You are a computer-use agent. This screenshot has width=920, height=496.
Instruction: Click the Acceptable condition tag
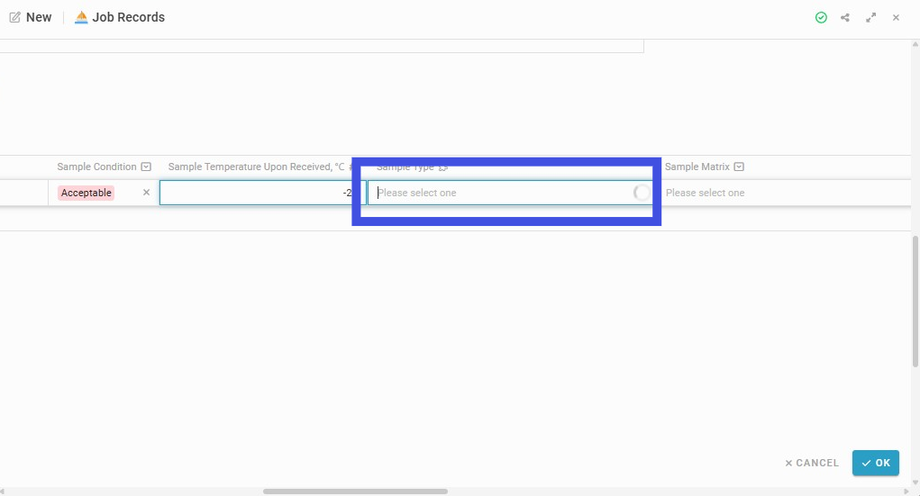(86, 193)
